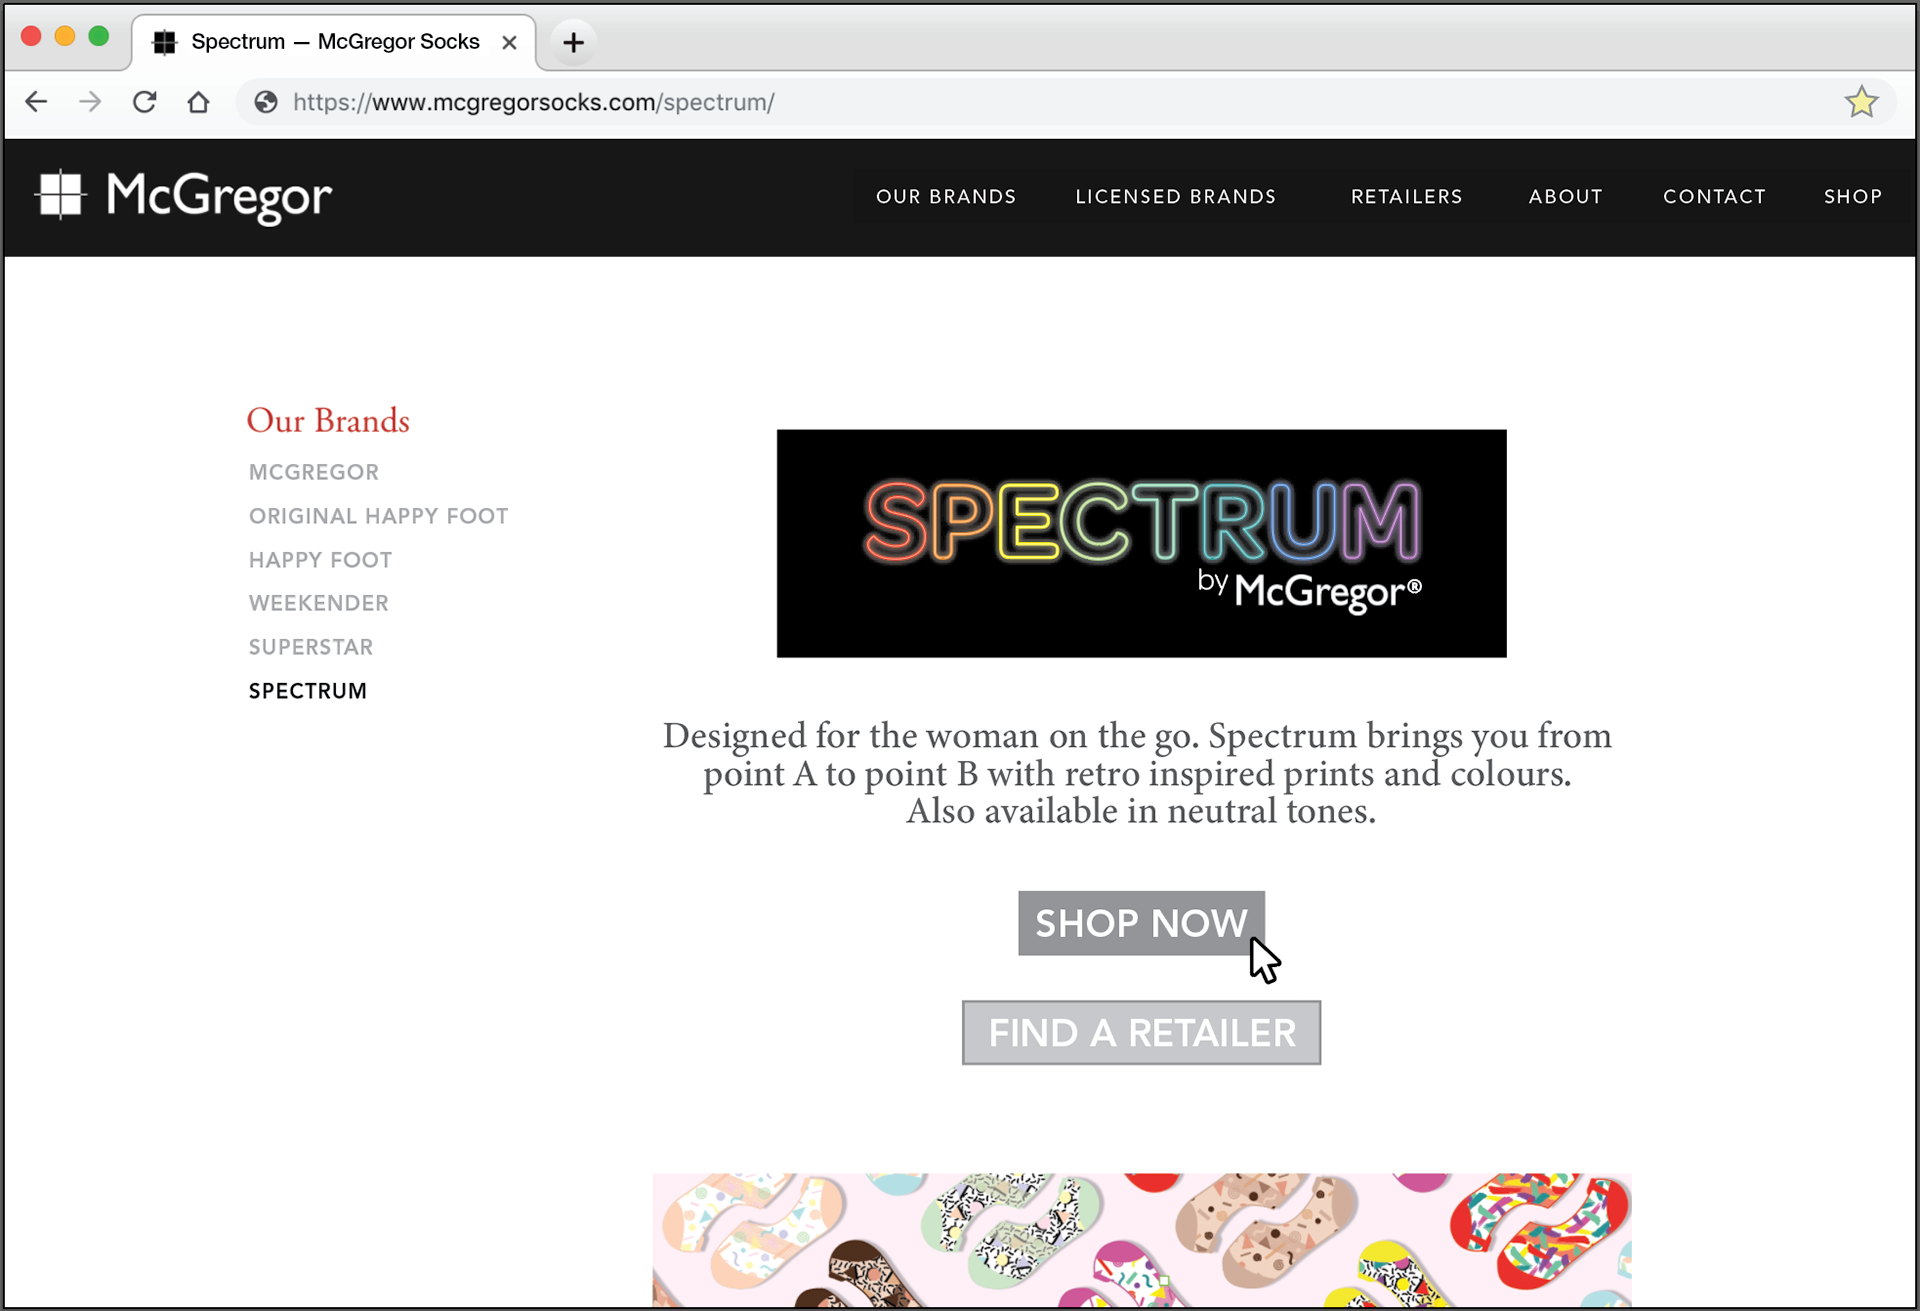Click the McGregor logo in the header
This screenshot has height=1311, width=1920.
(x=183, y=197)
